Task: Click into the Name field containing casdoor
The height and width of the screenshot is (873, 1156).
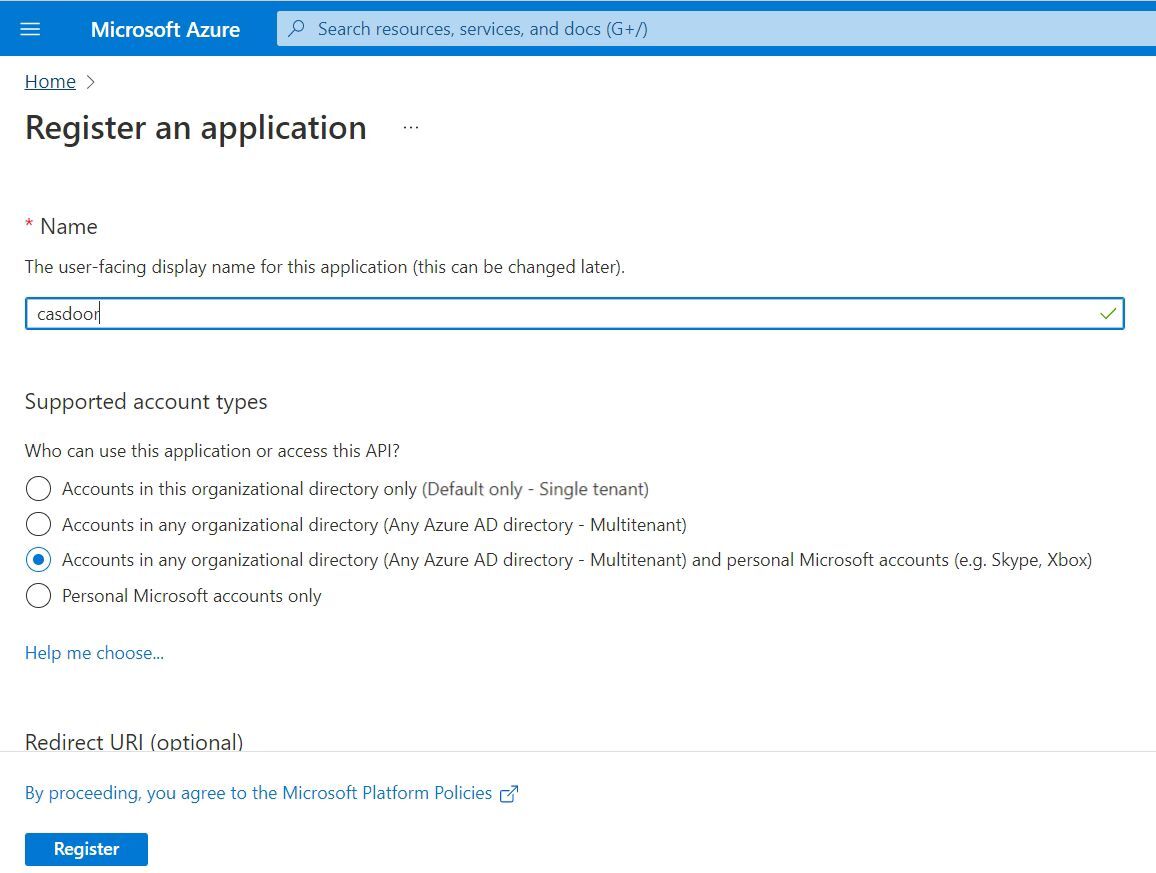Action: [x=560, y=314]
